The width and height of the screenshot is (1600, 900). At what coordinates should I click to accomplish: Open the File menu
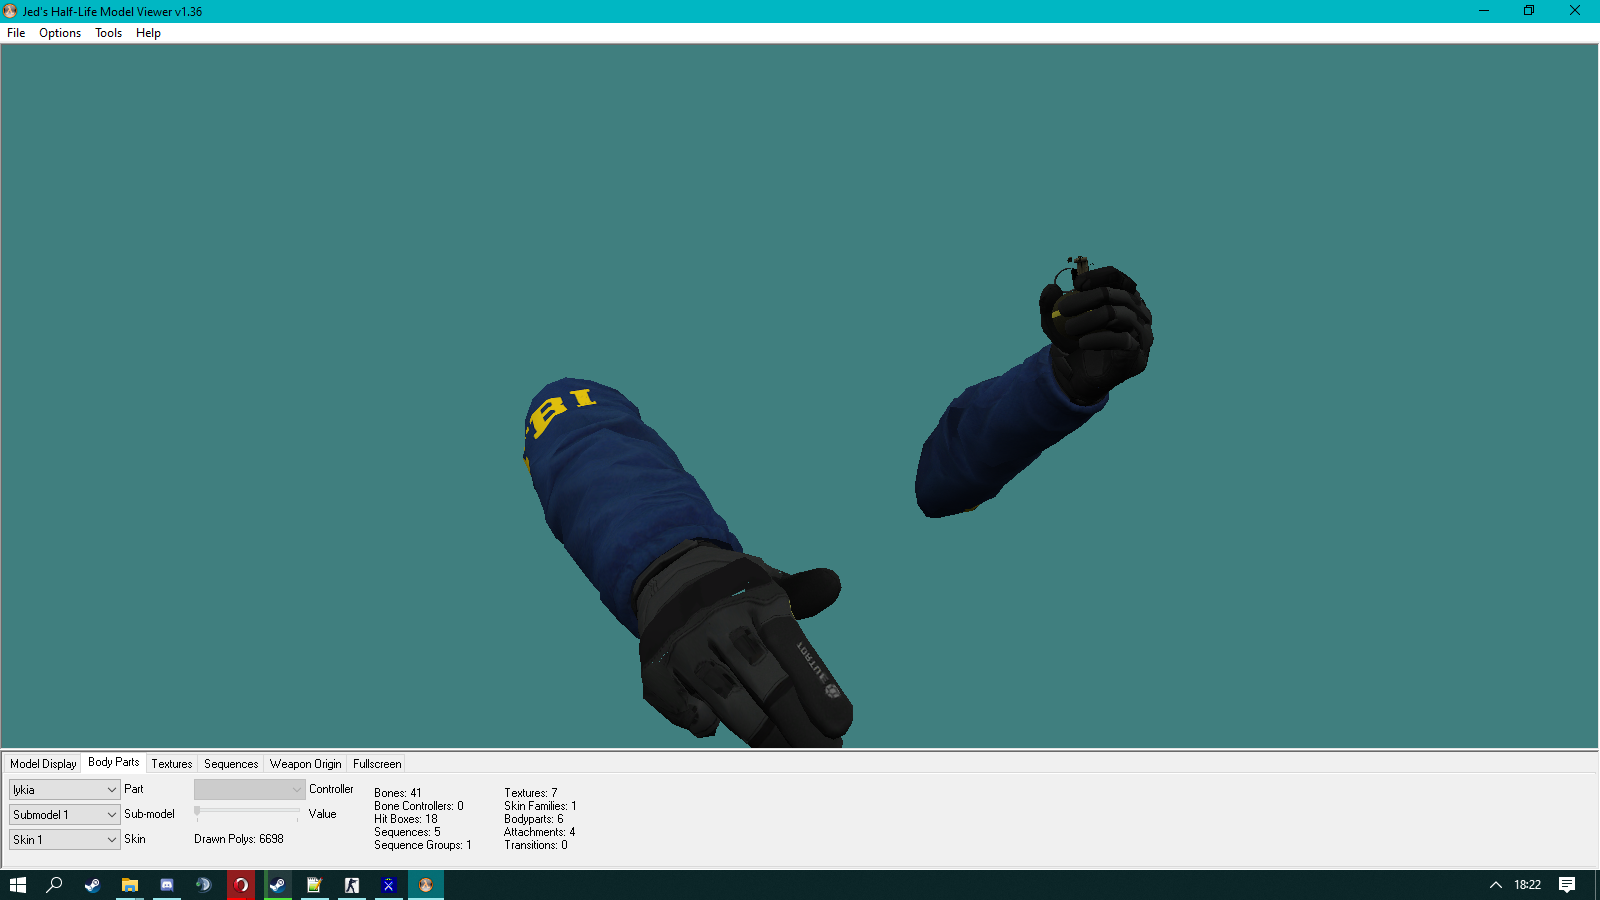pyautogui.click(x=16, y=33)
